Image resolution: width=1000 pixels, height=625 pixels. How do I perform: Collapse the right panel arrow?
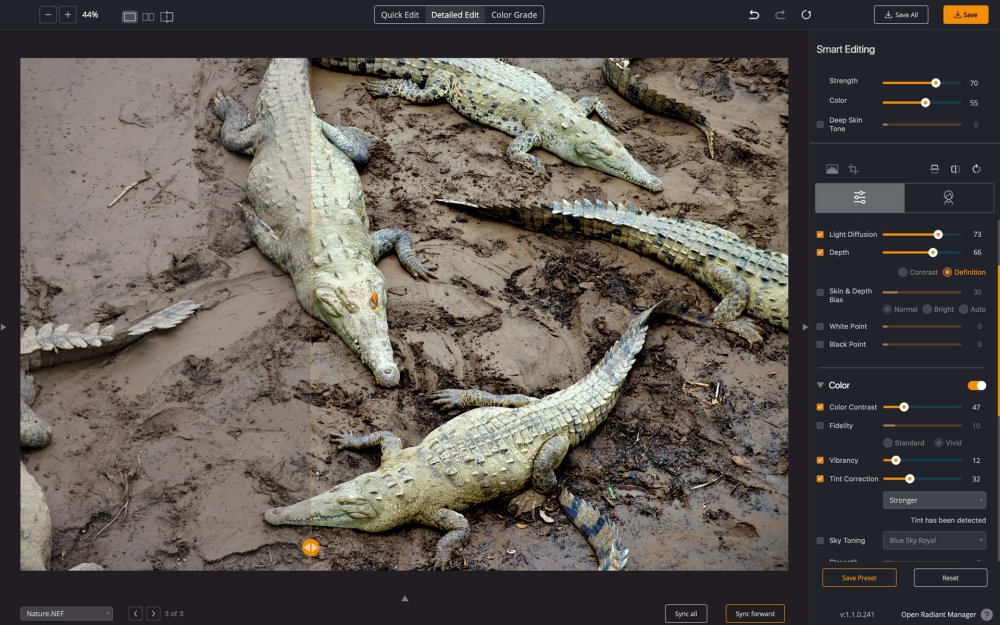(x=805, y=327)
